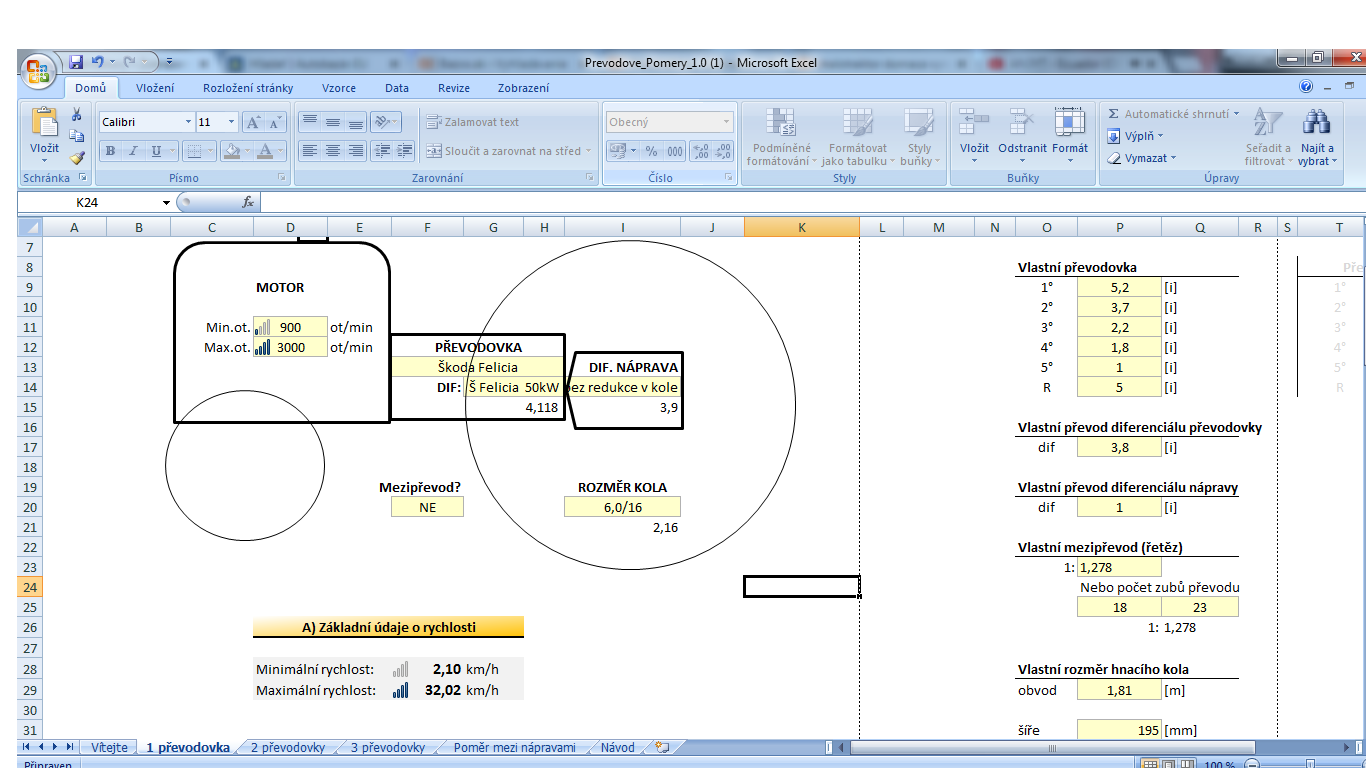Save the workbook from the quick access toolbar

pos(76,62)
